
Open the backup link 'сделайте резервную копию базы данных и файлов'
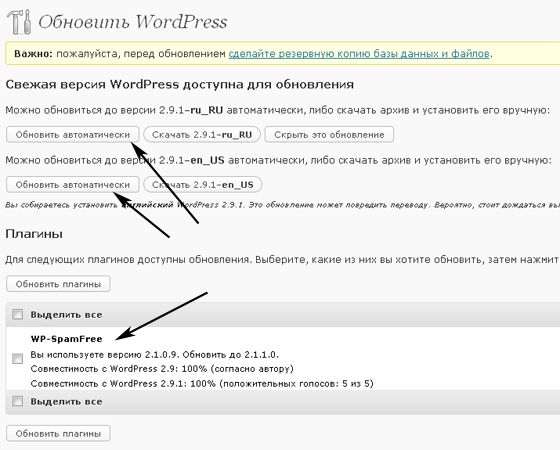coord(359,54)
